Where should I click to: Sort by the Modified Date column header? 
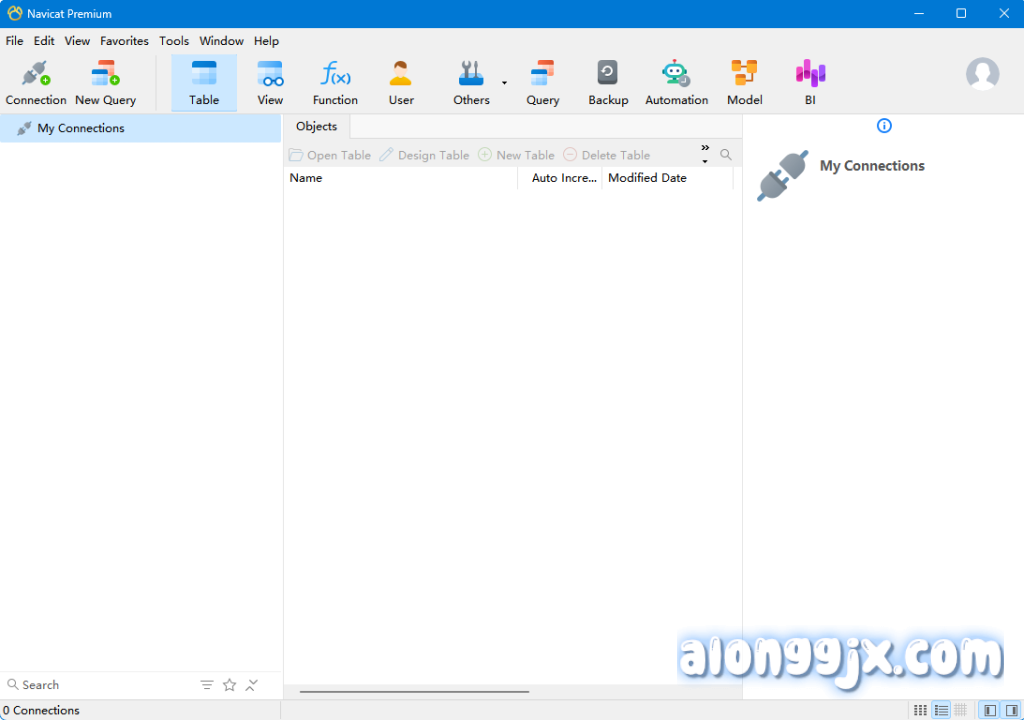[x=647, y=178]
